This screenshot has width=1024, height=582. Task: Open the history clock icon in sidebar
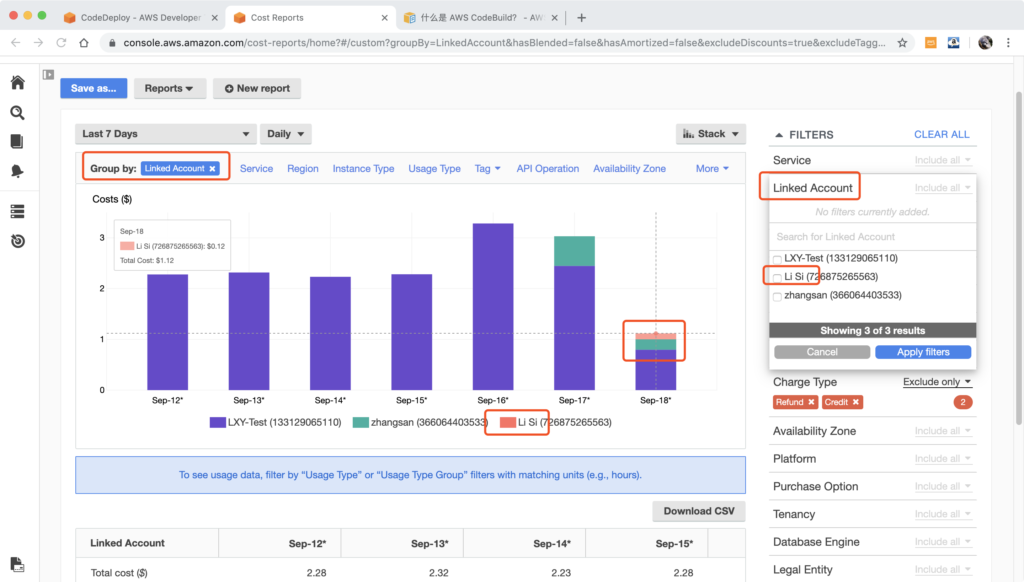coord(18,241)
